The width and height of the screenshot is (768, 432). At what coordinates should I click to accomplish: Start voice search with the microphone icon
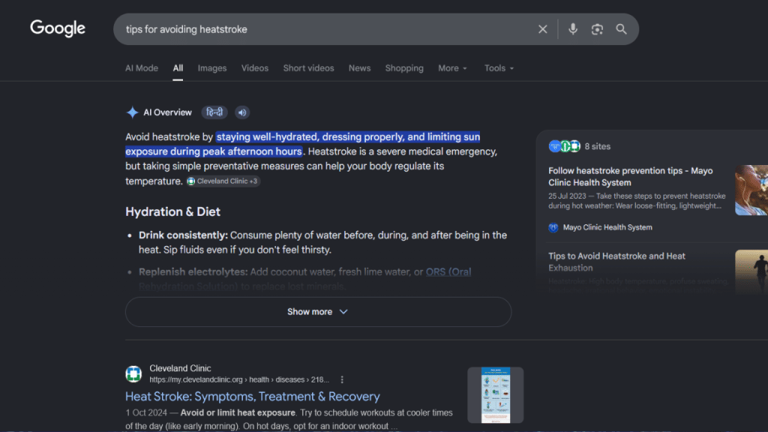coord(573,29)
